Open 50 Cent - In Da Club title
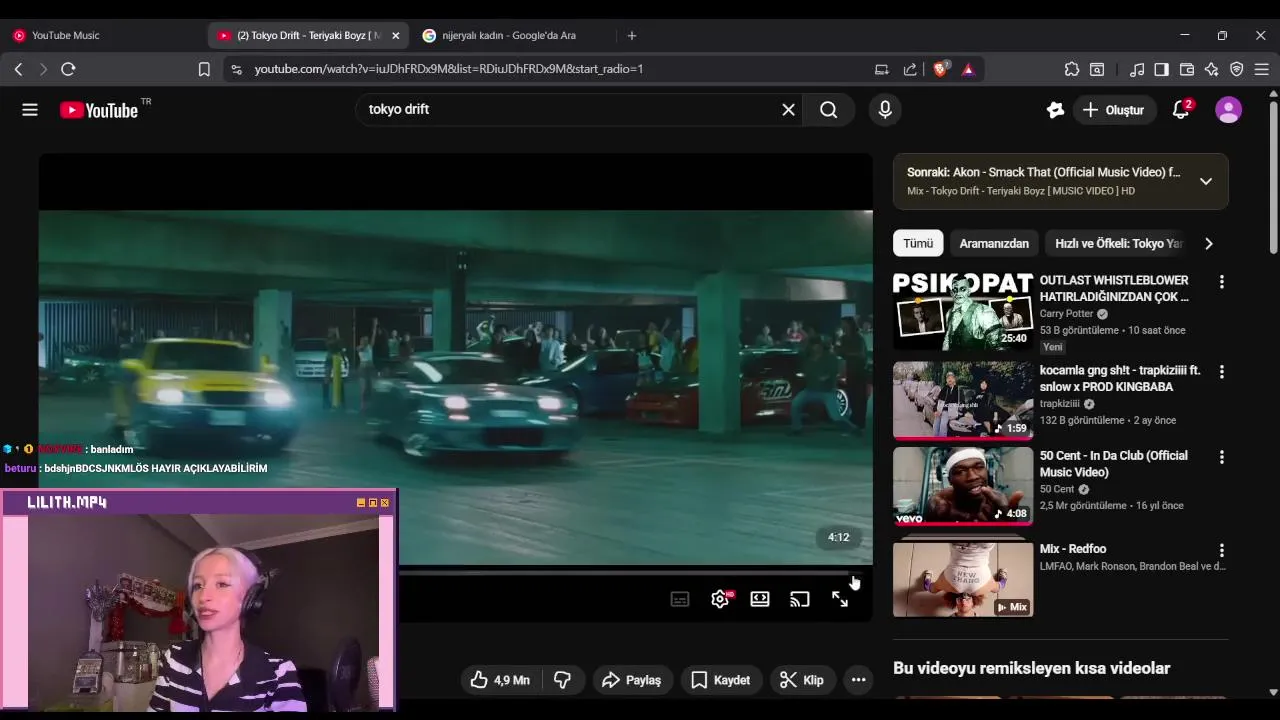1280x720 pixels. (1114, 464)
